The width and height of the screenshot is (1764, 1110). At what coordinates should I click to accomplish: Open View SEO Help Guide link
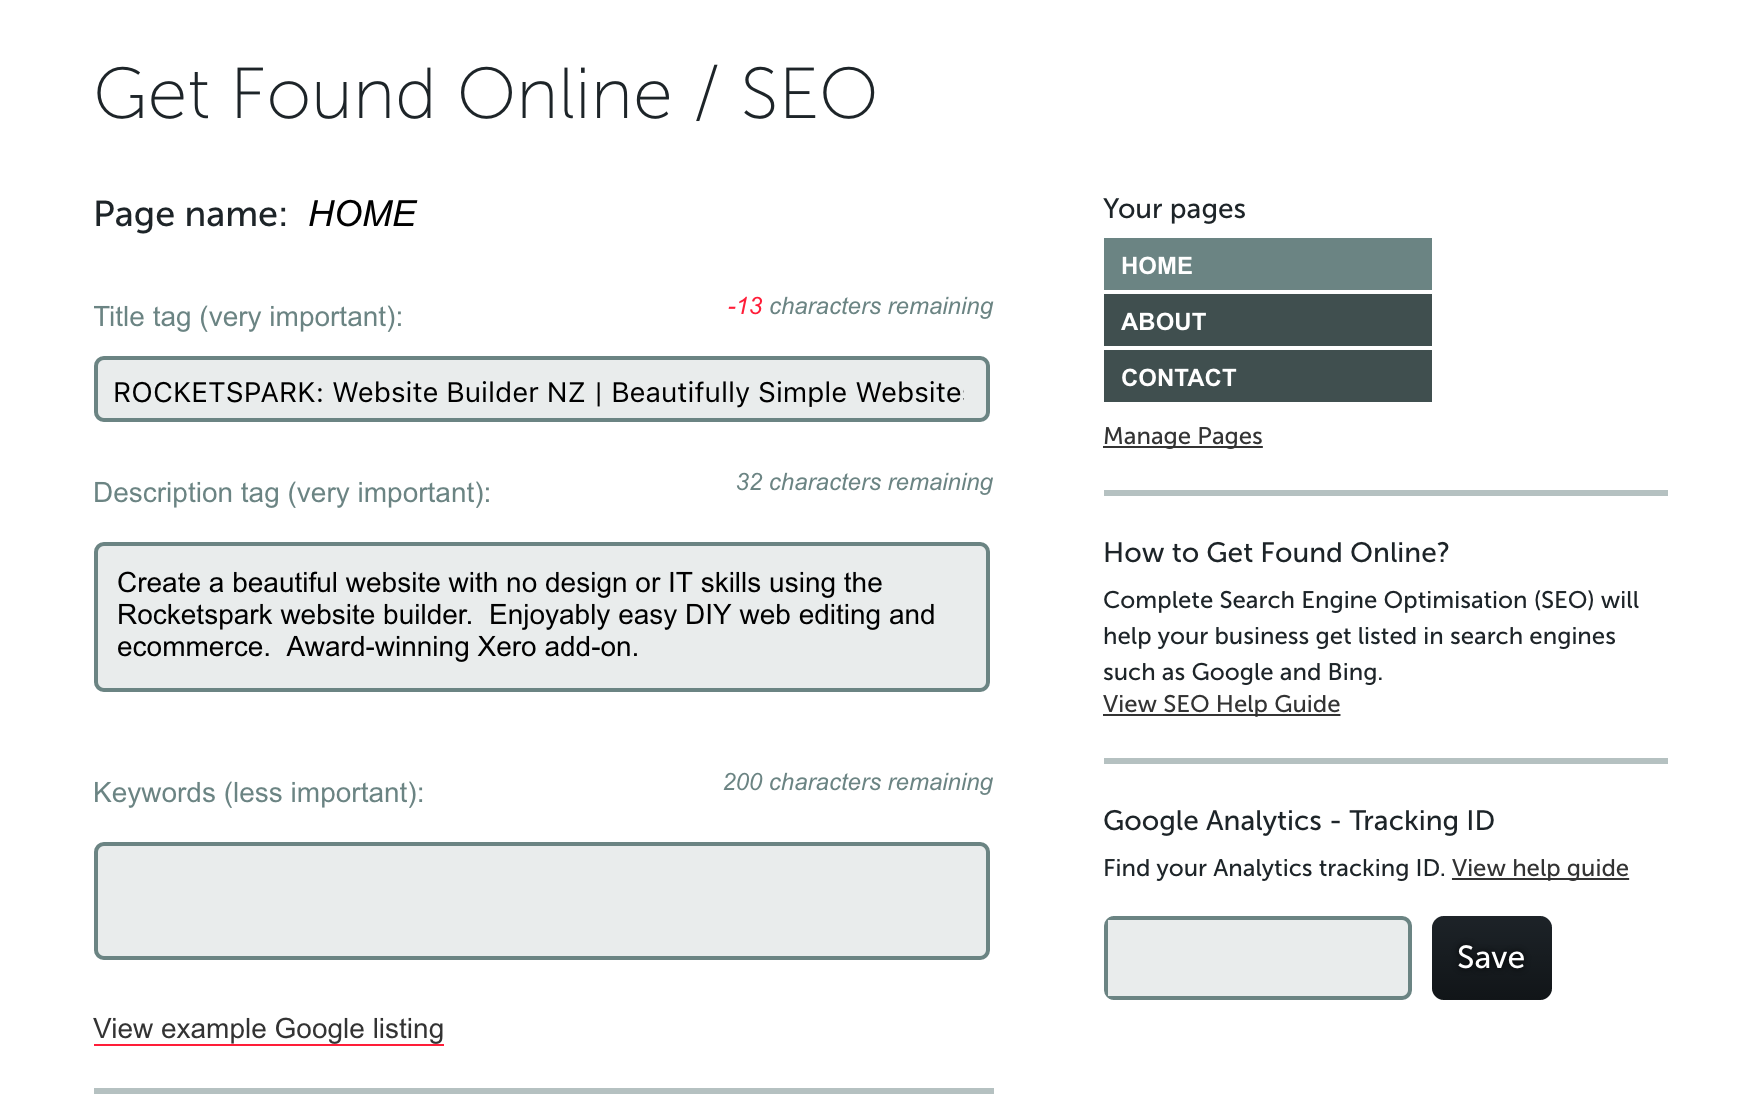[x=1221, y=704]
